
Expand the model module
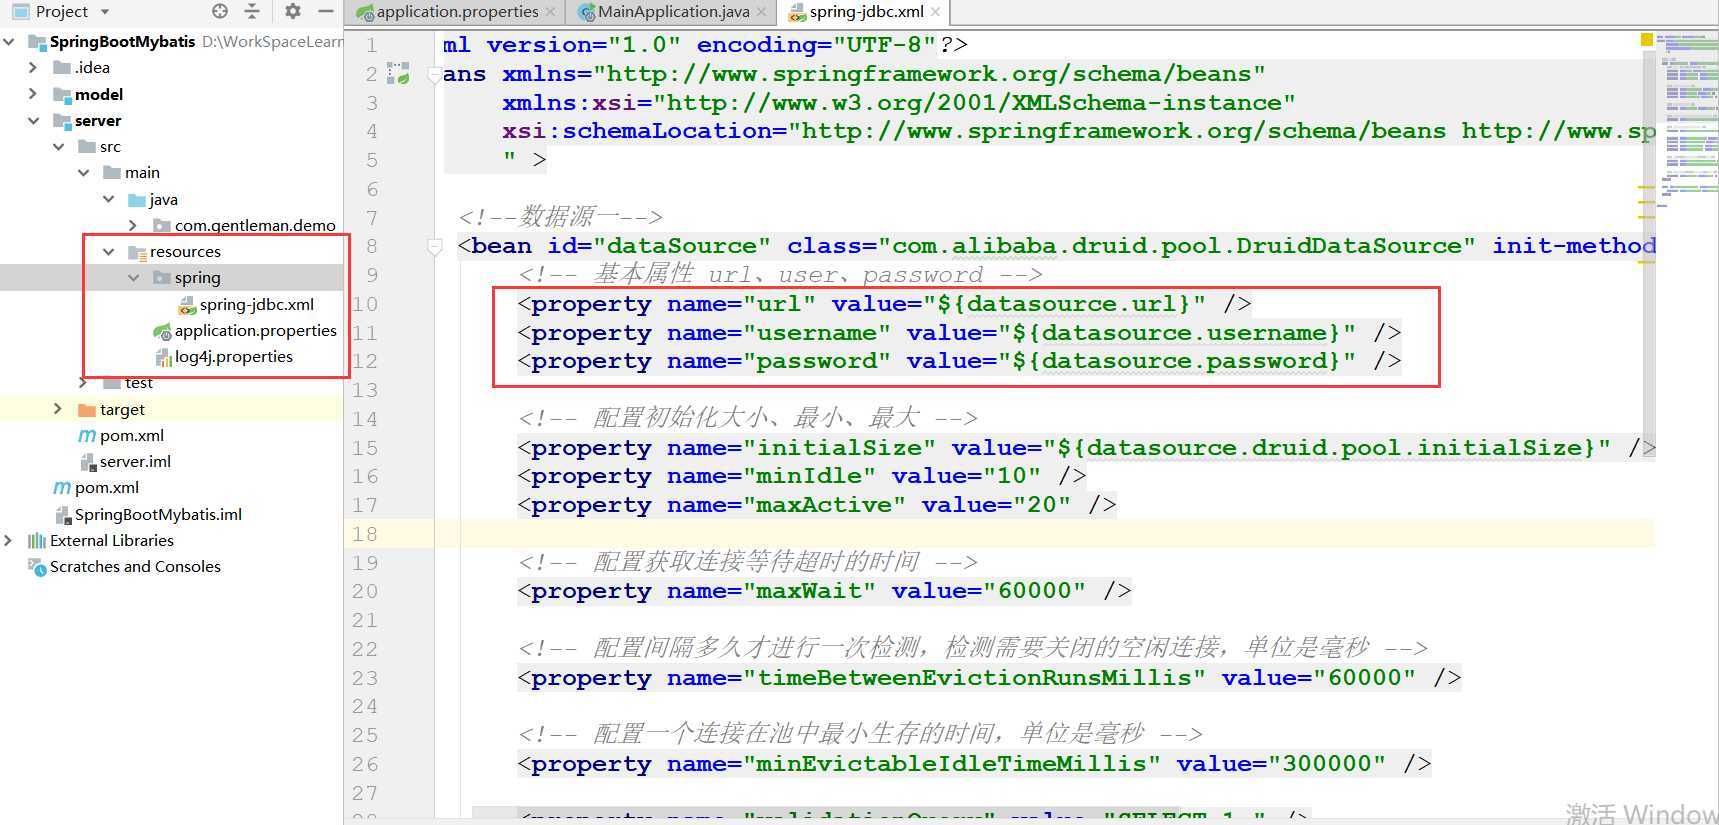pyautogui.click(x=33, y=94)
